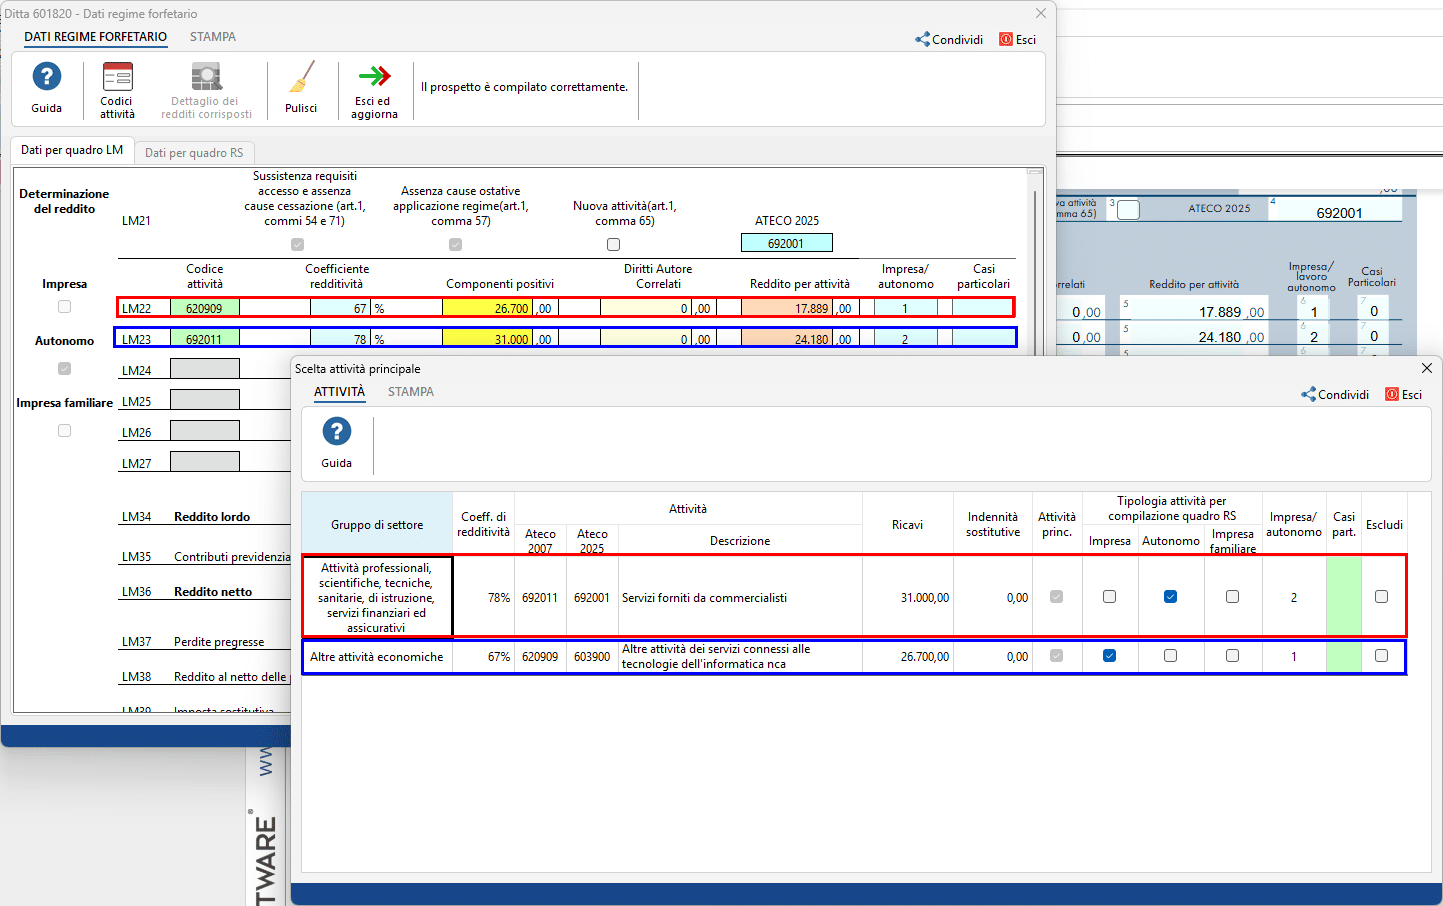Click the Pulisci broom icon
The image size is (1443, 906).
coord(301,78)
